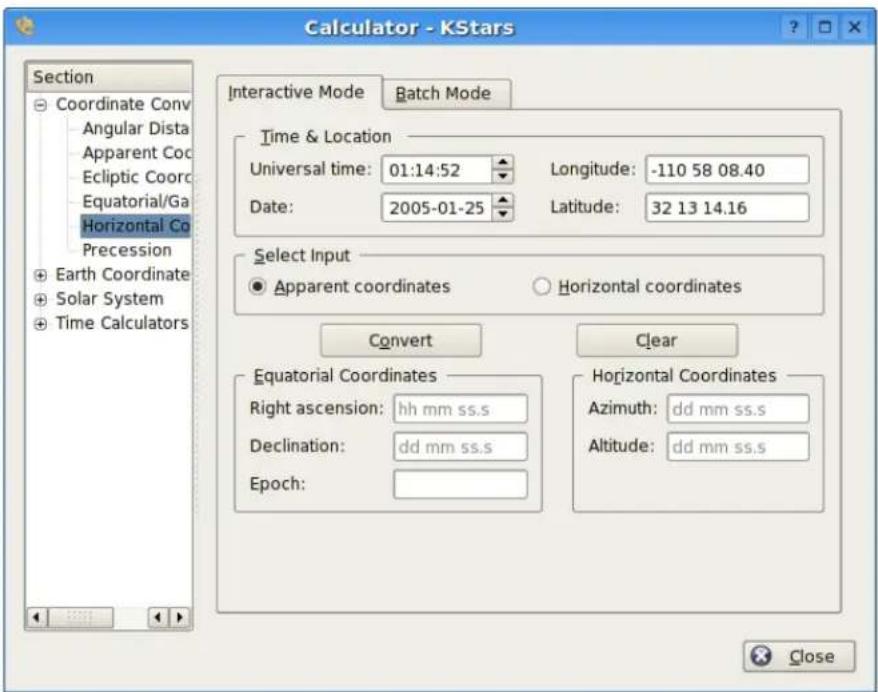This screenshot has width=878, height=692.
Task: Select Ecliptic Coordinates tree item
Action: (137, 177)
